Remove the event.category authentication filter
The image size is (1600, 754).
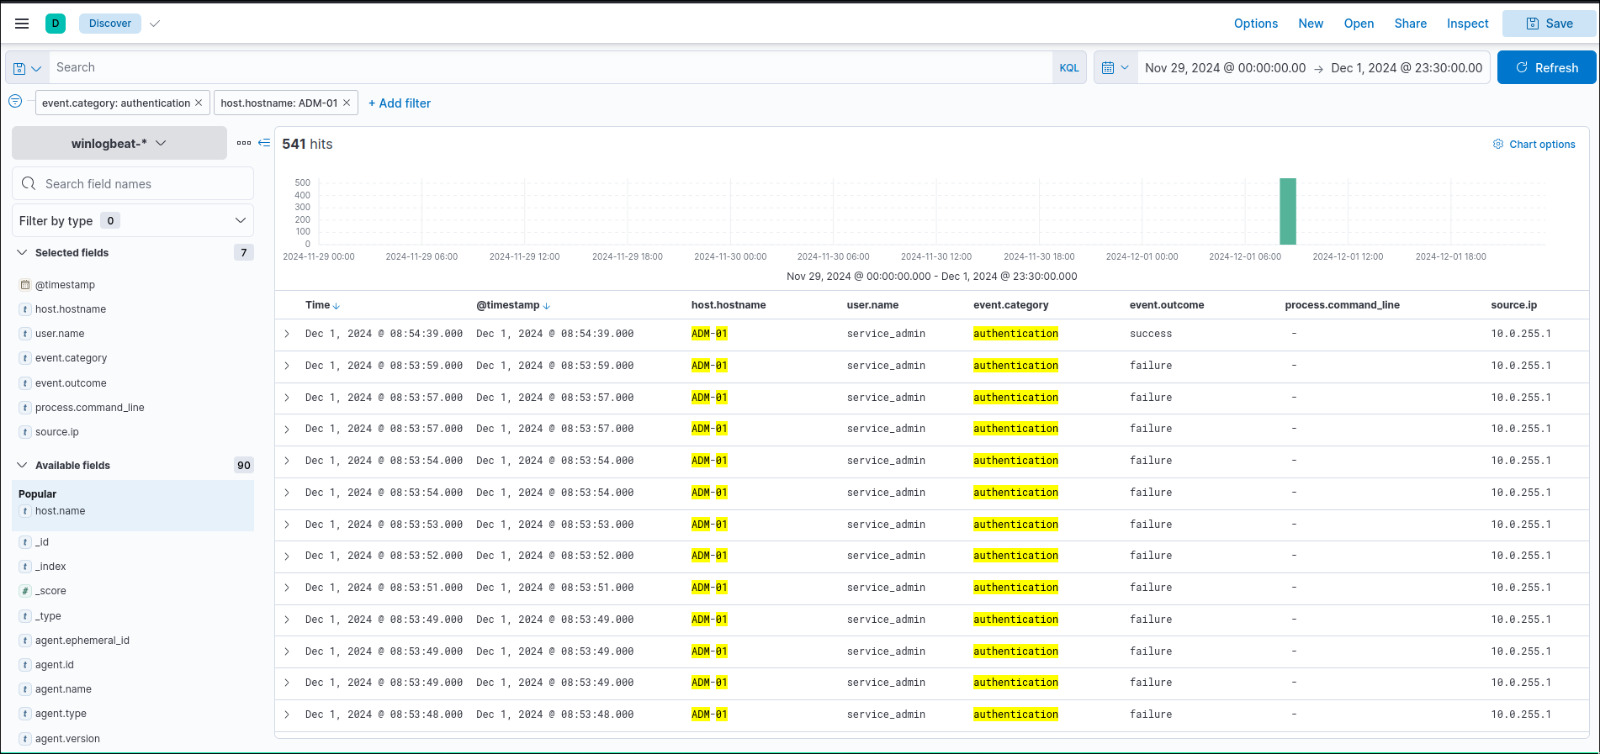pos(199,103)
